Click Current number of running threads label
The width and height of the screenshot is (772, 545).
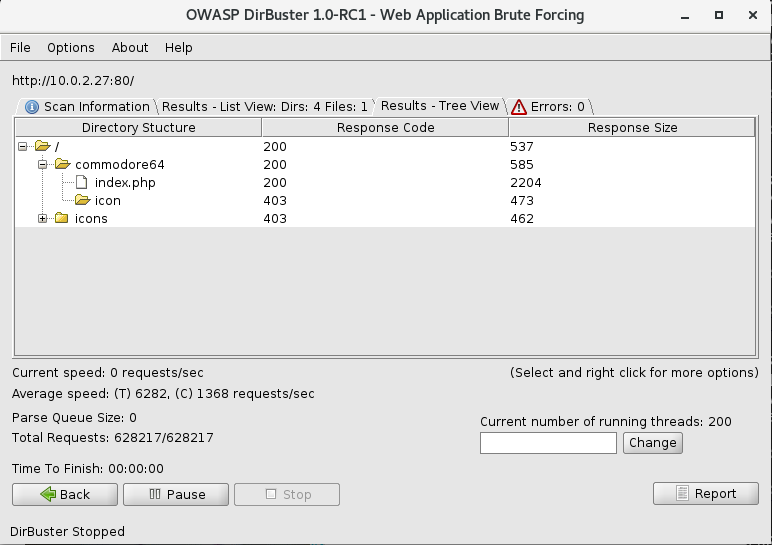click(606, 421)
